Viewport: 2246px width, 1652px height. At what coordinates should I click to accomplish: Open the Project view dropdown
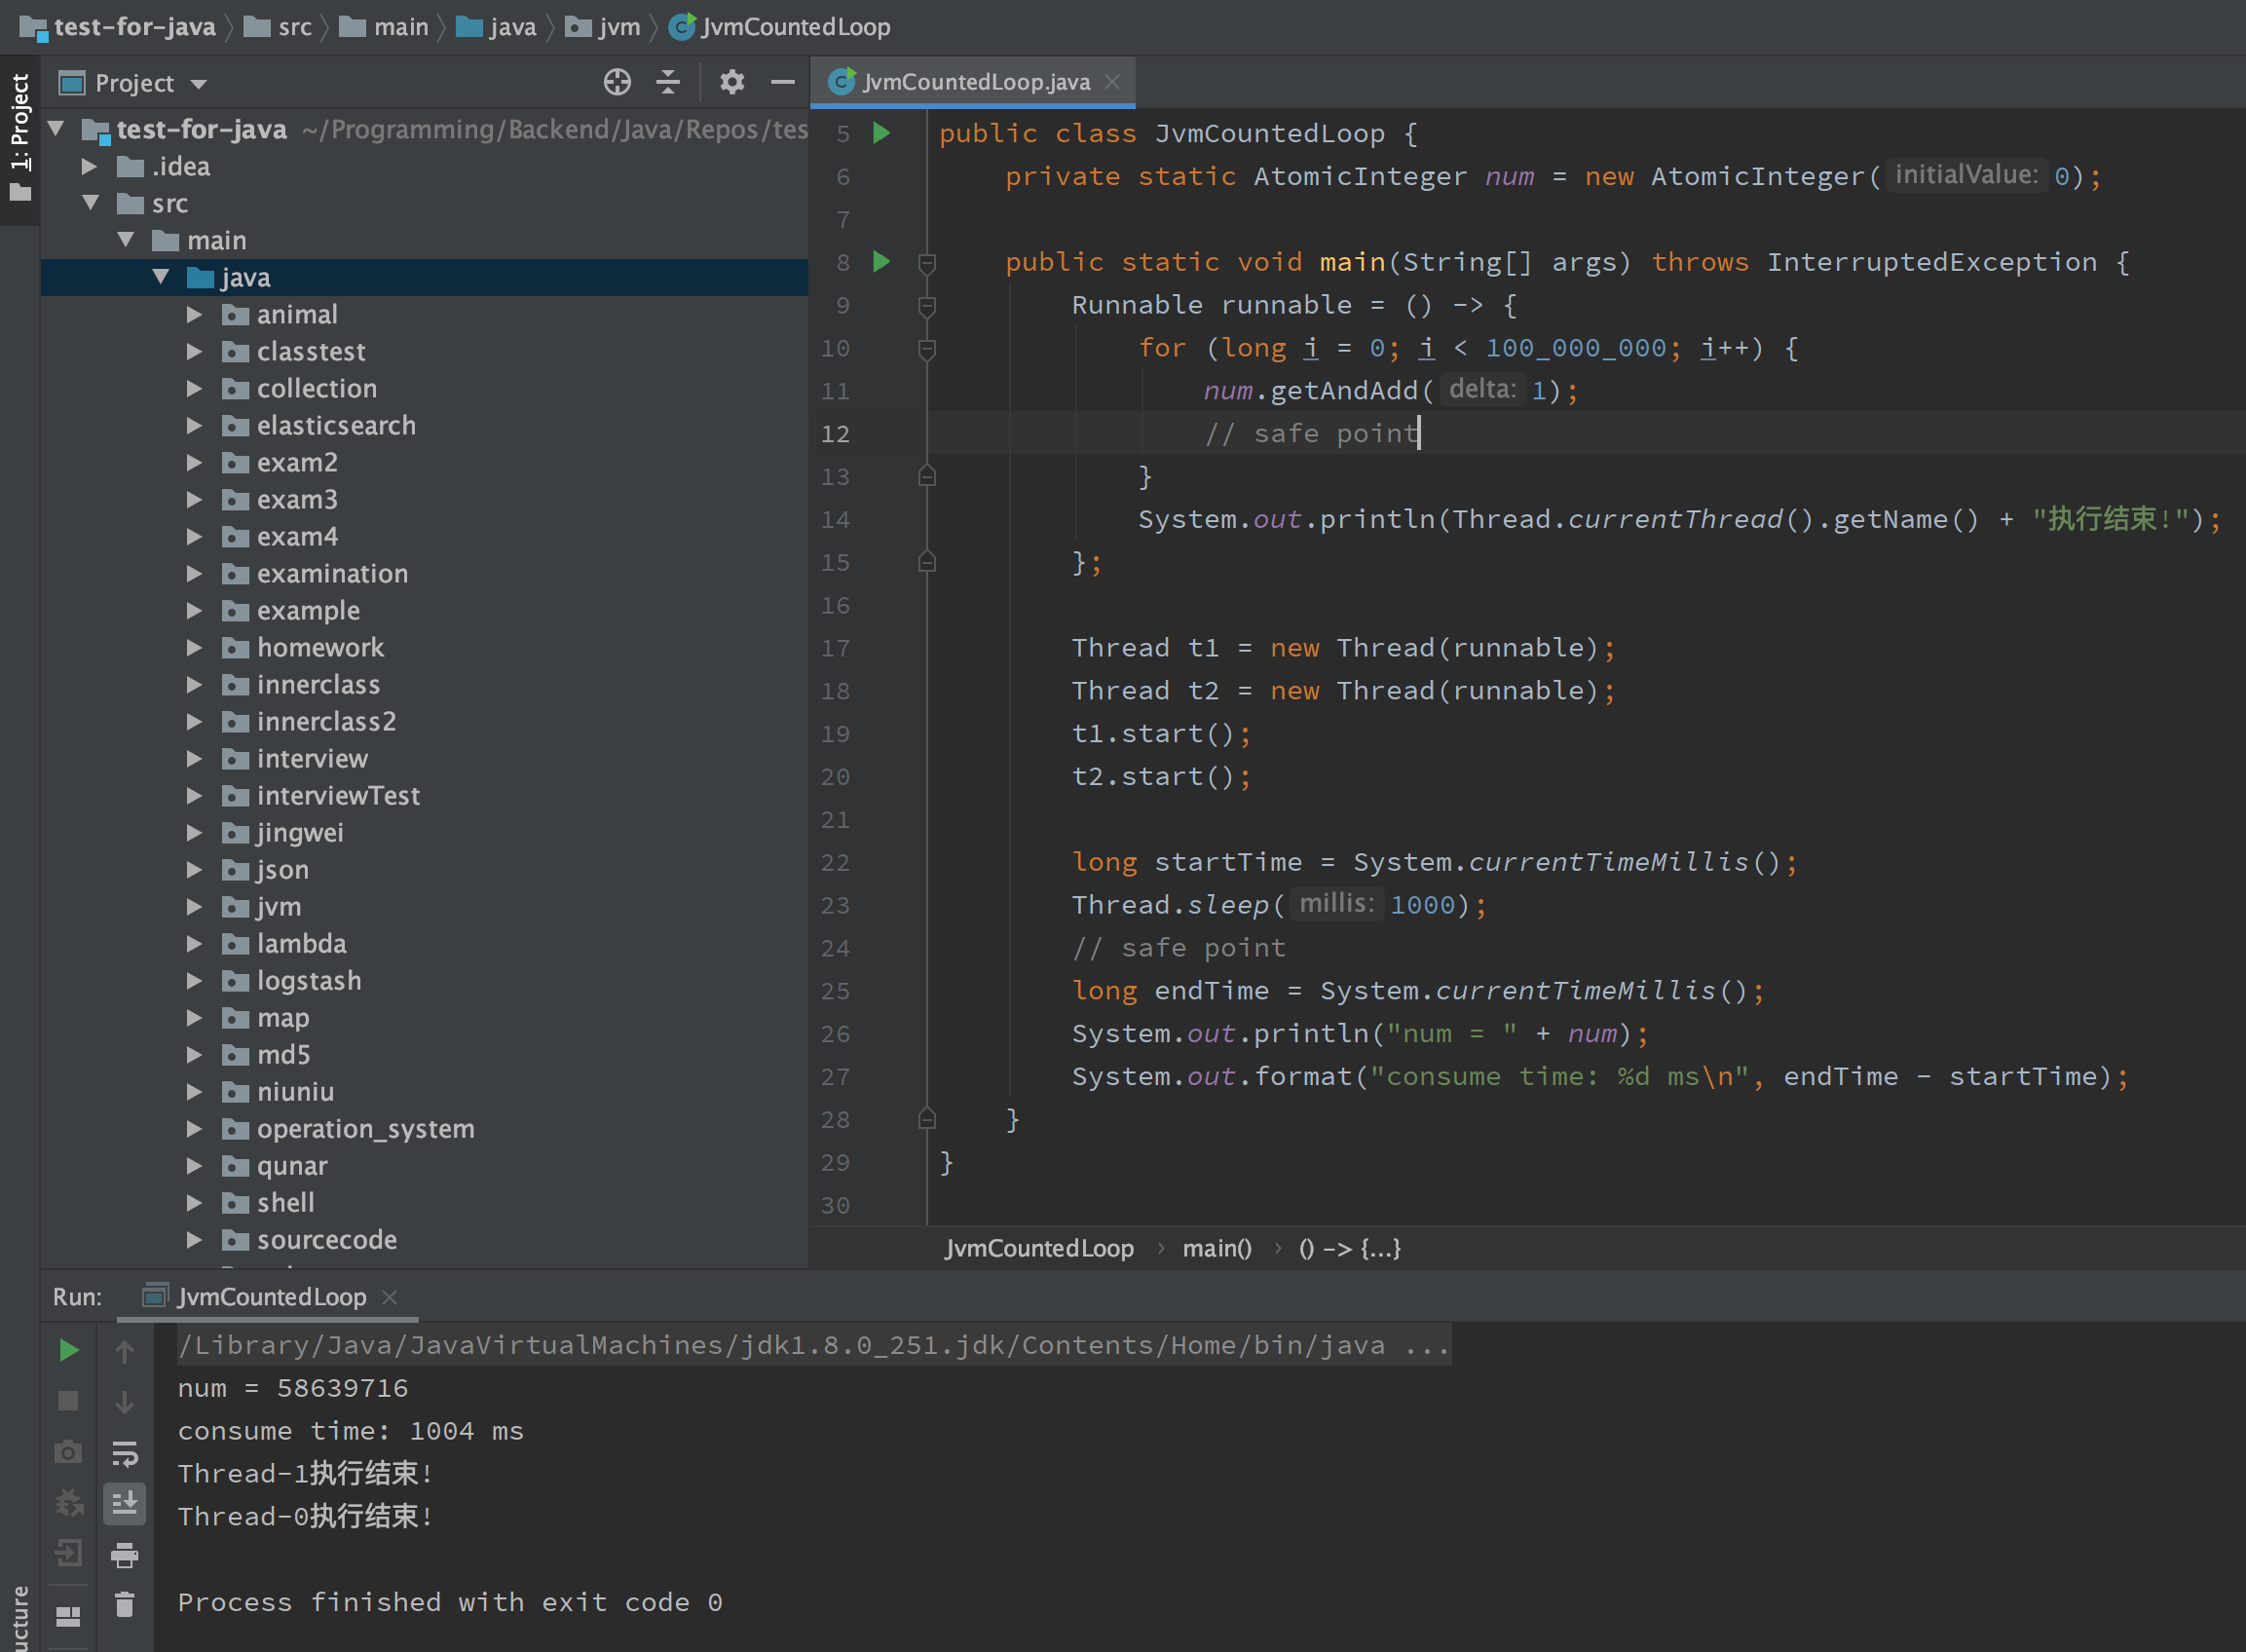pyautogui.click(x=198, y=84)
